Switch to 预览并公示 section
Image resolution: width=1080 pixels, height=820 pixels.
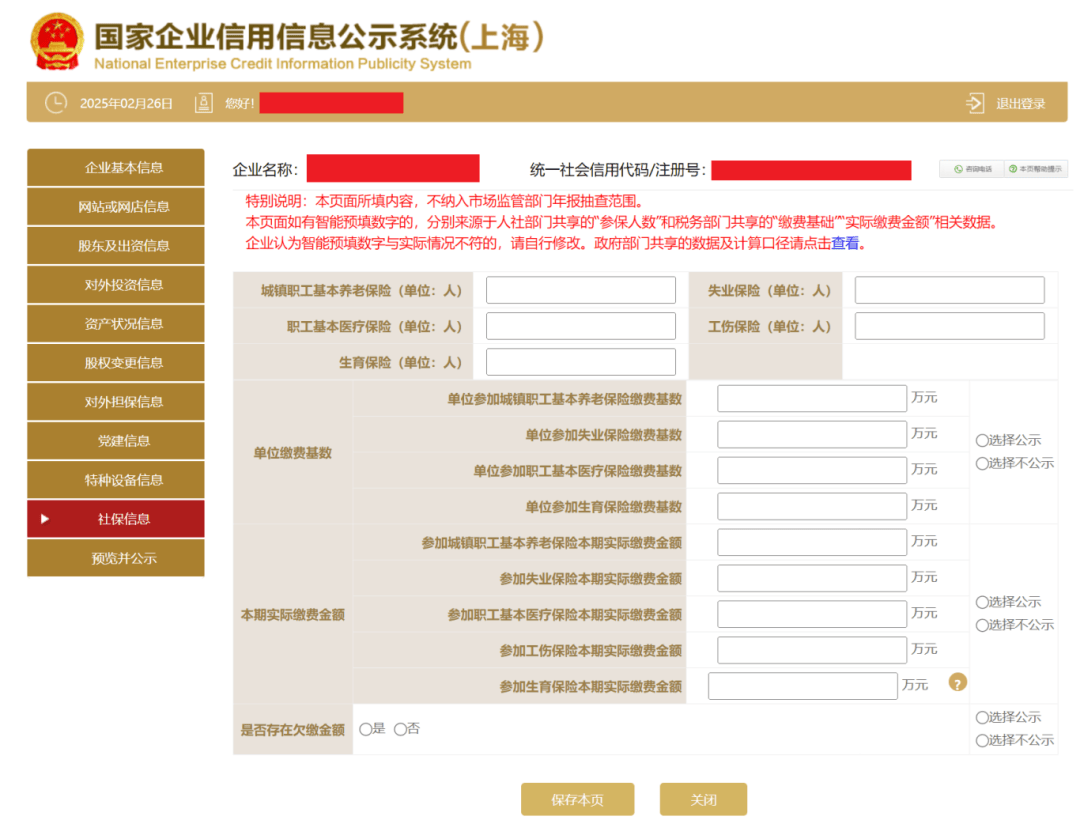[115, 558]
